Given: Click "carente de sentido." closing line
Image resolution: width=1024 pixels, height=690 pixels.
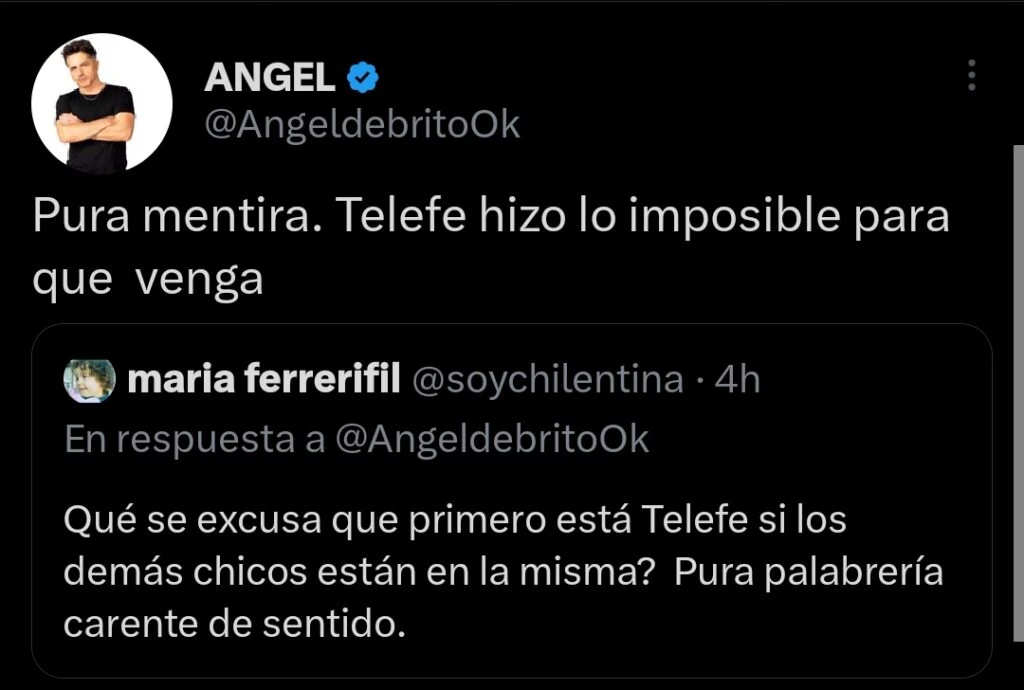Looking at the screenshot, I should coord(234,625).
